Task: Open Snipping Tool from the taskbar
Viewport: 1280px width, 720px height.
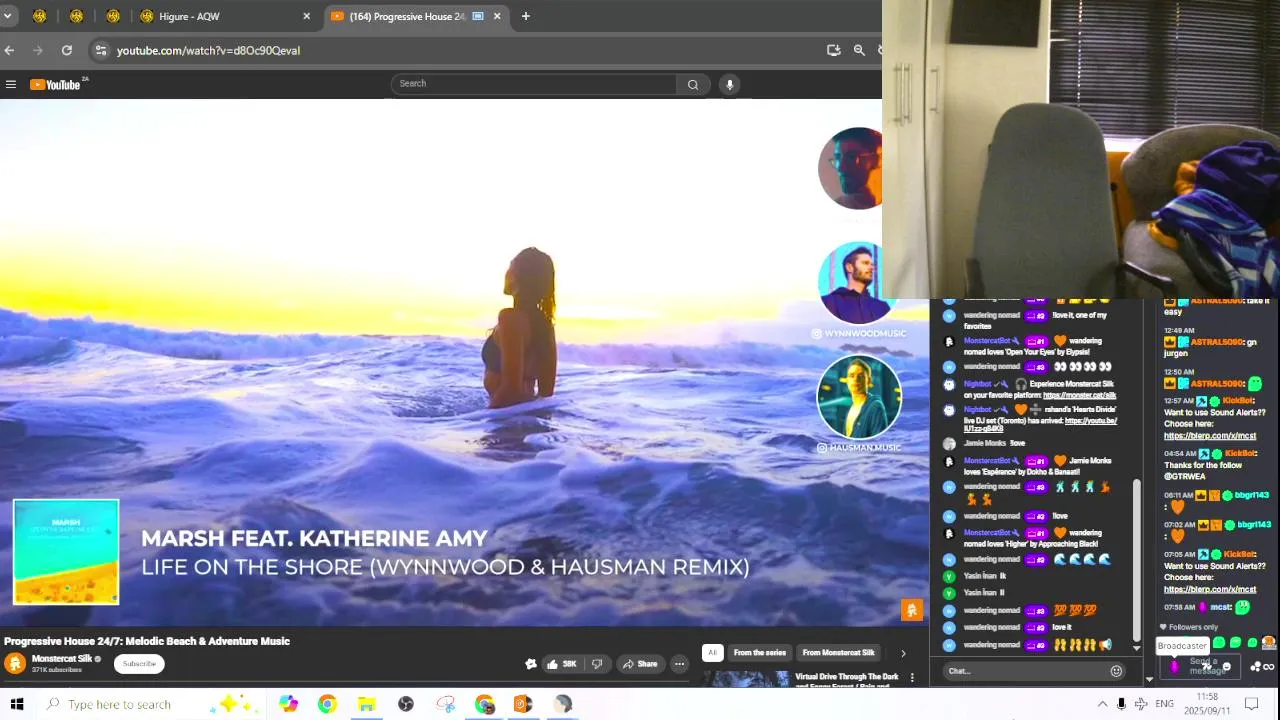Action: 445,704
